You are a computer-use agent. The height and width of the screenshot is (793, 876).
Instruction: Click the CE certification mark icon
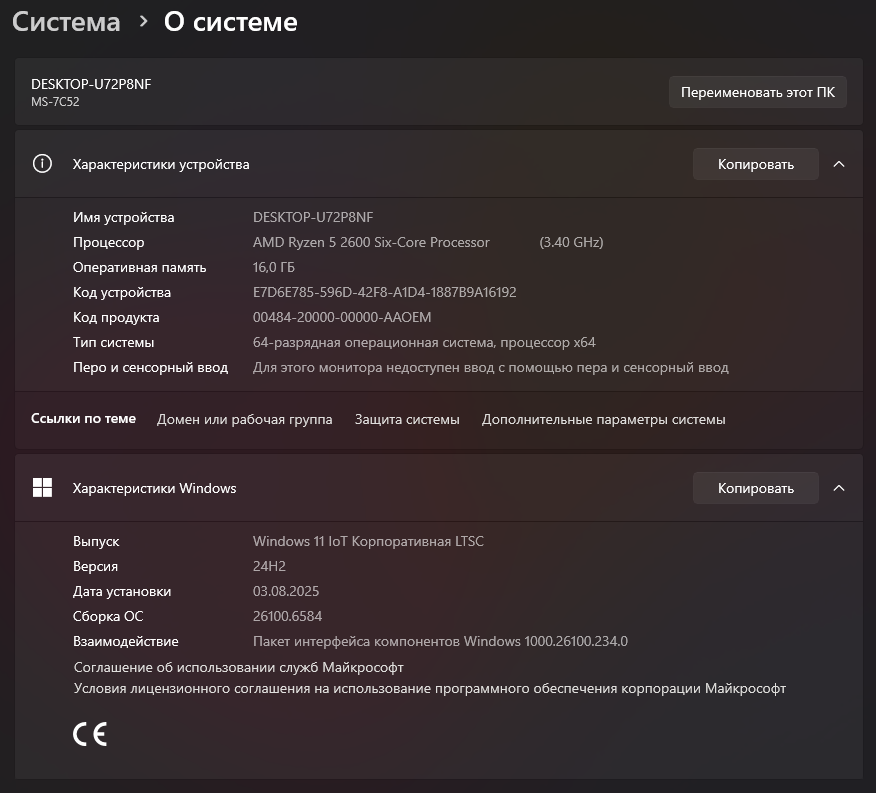click(x=90, y=735)
